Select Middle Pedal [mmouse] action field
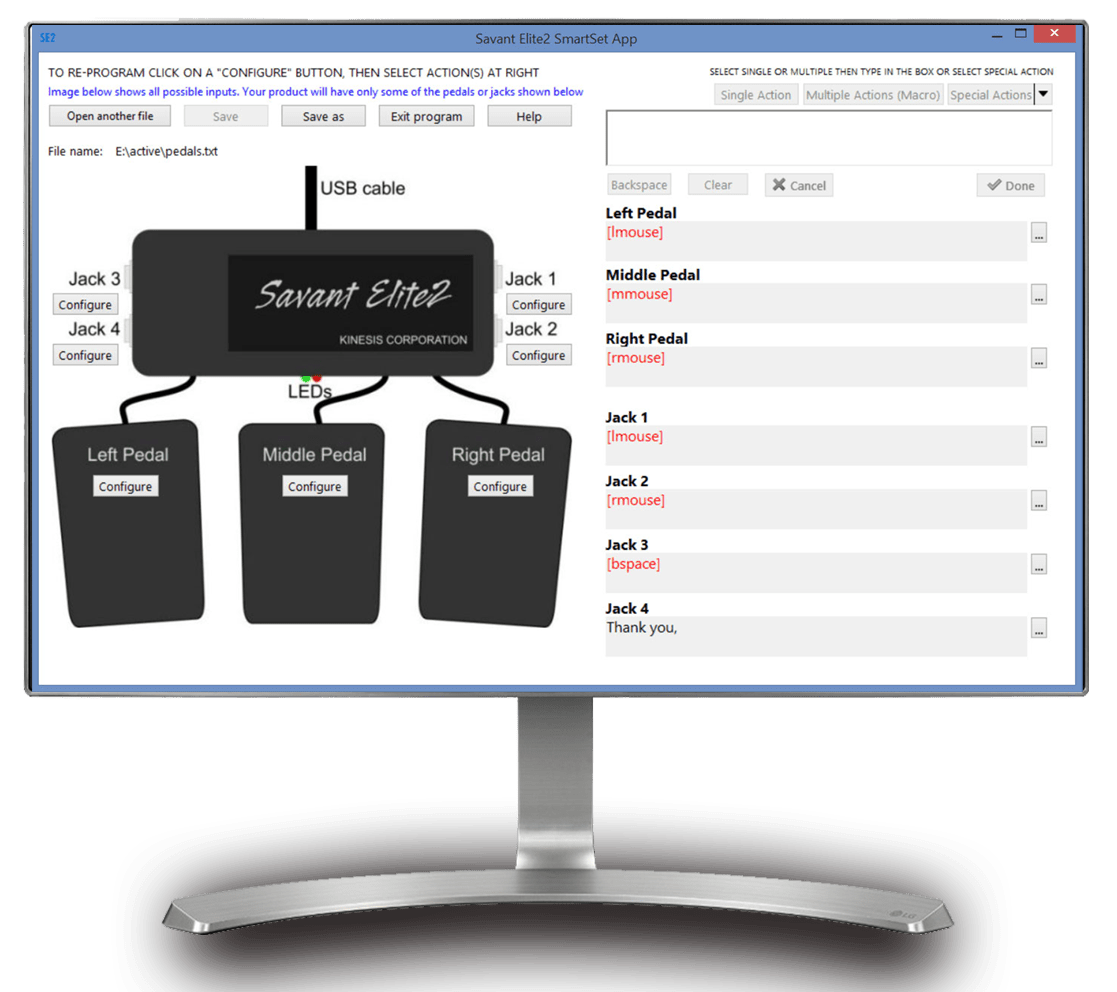The height and width of the screenshot is (992, 1117). tap(816, 303)
